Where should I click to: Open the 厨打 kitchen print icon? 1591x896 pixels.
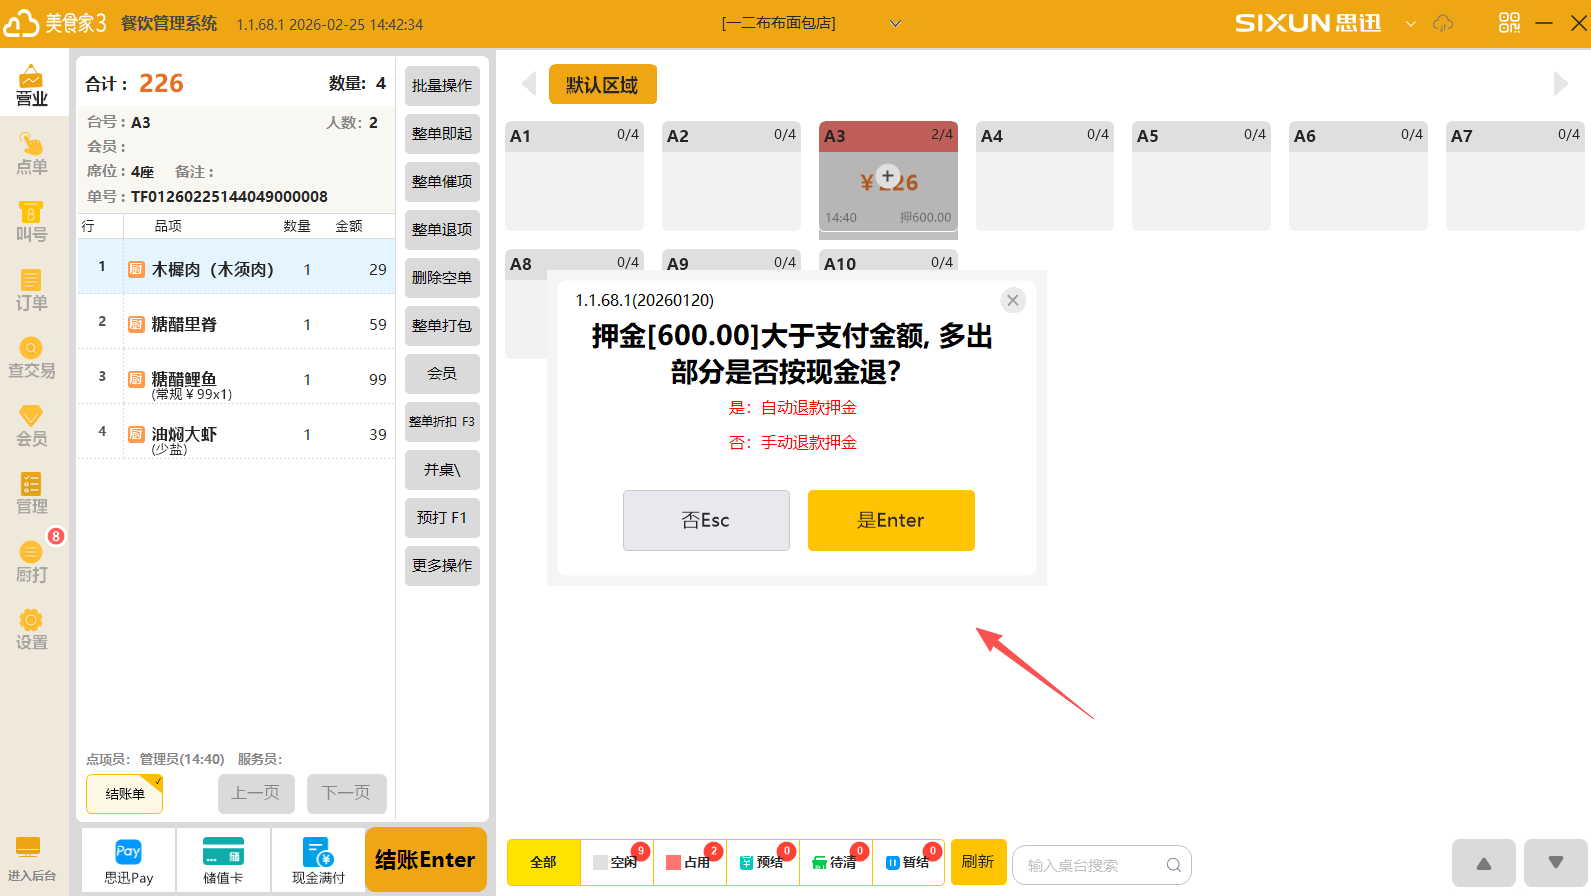[31, 562]
